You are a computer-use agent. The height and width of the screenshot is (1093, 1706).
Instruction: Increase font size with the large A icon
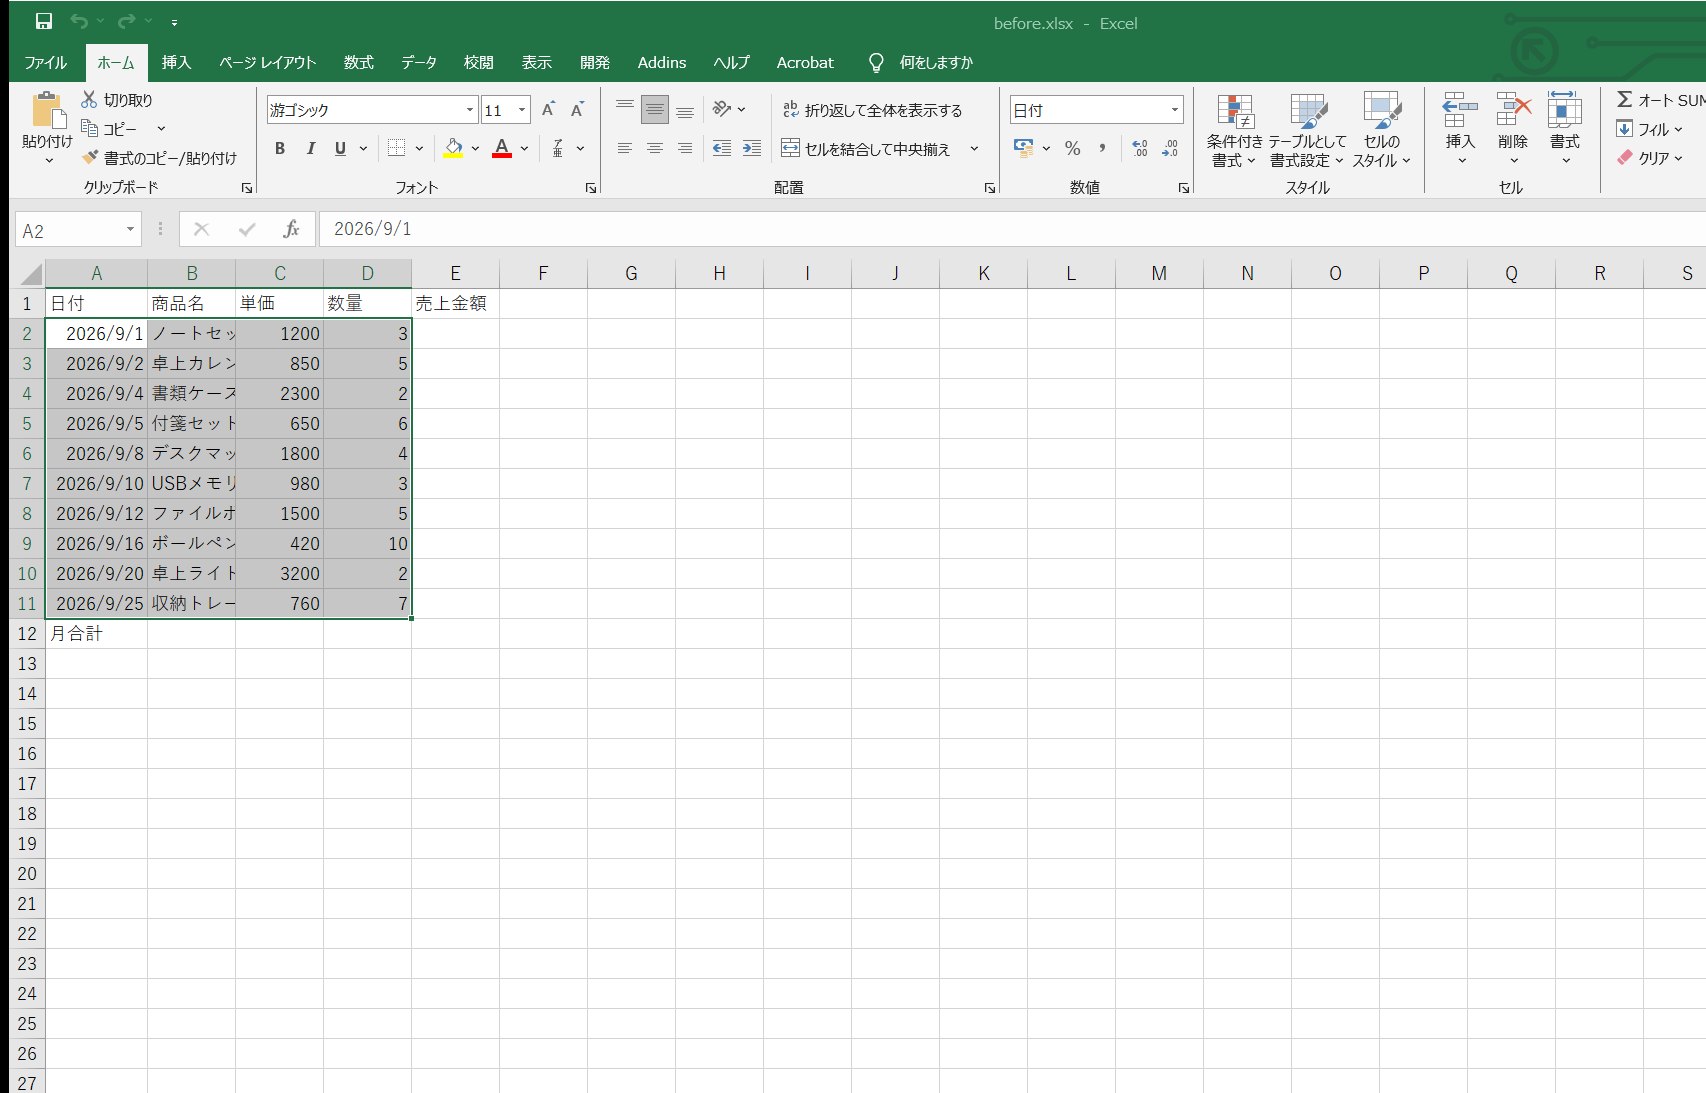coord(548,110)
